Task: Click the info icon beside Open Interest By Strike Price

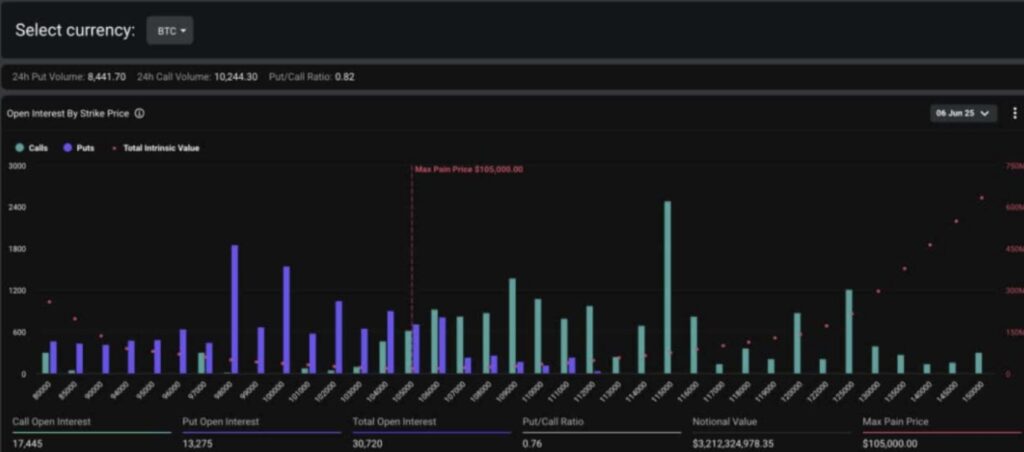Action: pos(140,114)
